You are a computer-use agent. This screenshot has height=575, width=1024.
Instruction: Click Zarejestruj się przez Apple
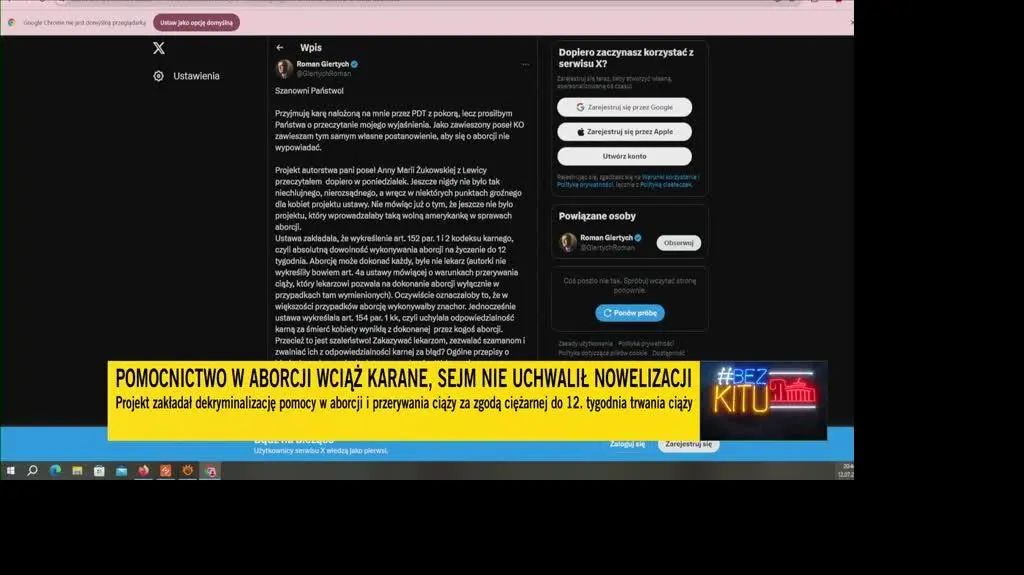tap(624, 132)
